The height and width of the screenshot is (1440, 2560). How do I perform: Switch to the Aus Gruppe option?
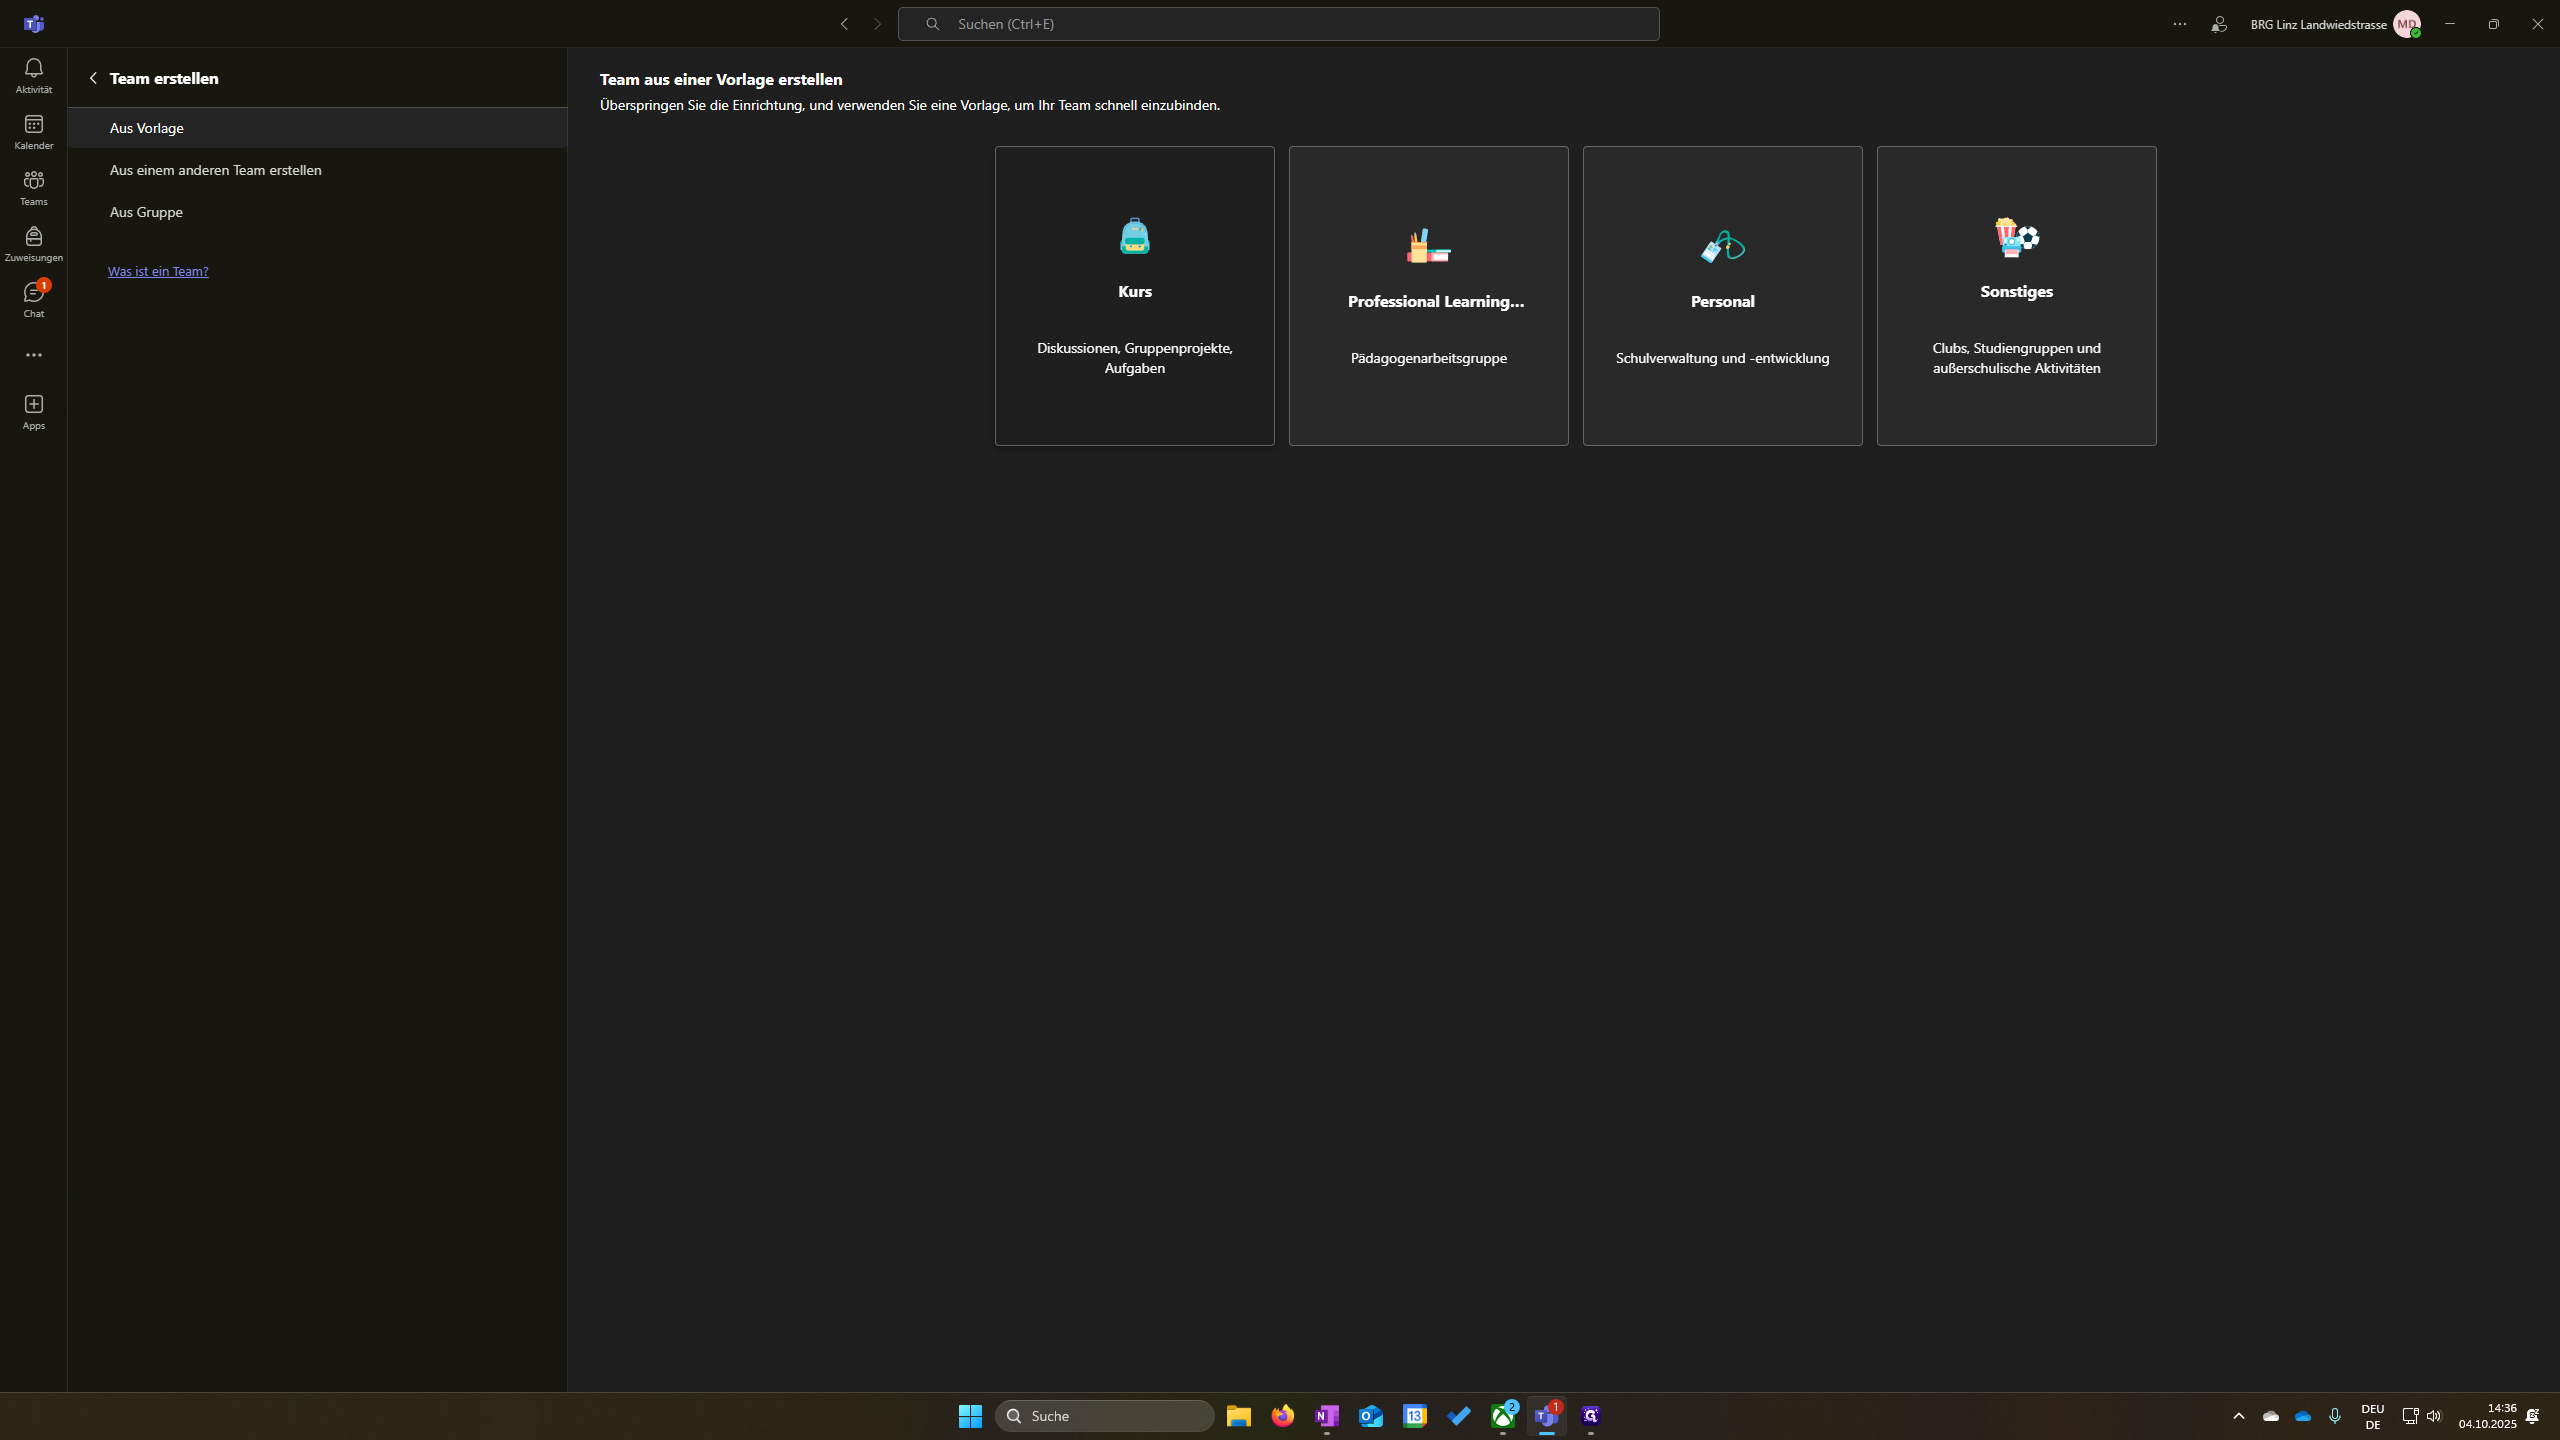click(x=146, y=212)
